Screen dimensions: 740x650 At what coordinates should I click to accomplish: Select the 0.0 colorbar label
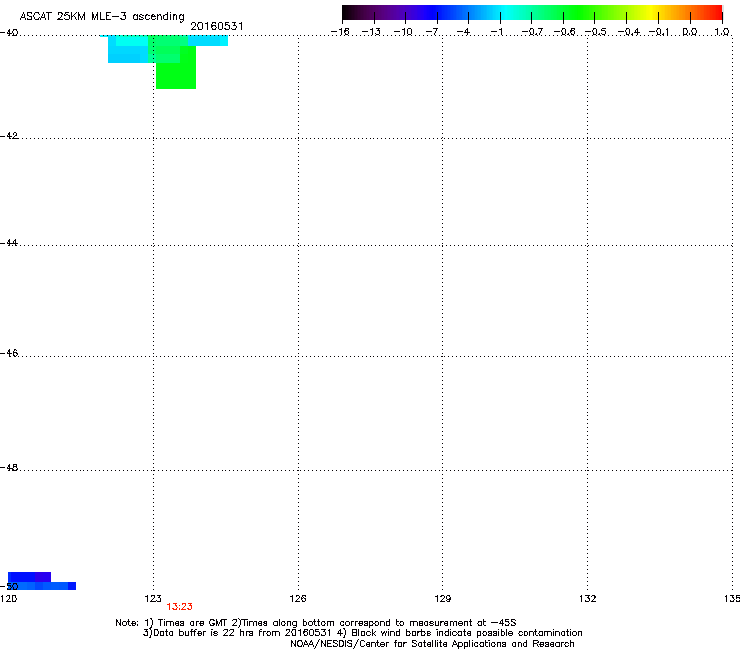click(x=690, y=32)
